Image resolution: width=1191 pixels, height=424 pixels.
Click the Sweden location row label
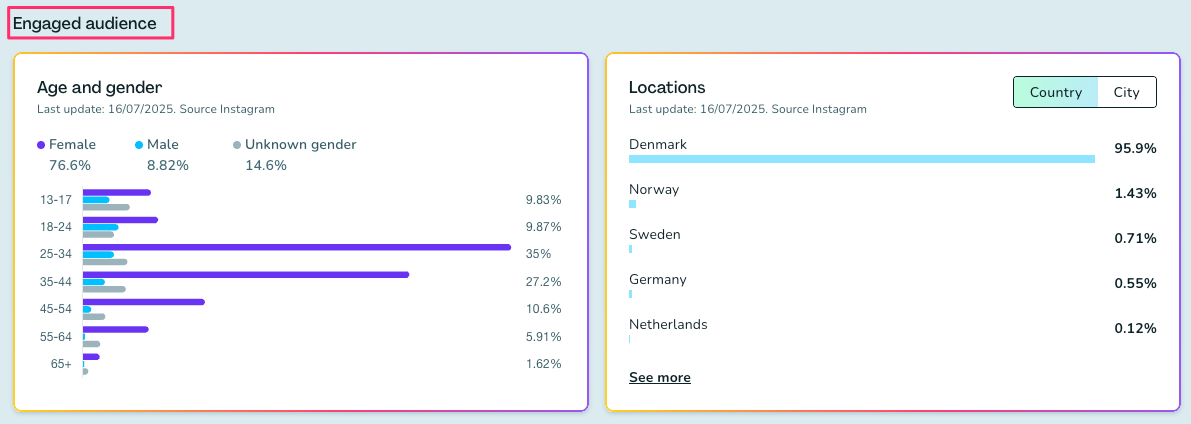(x=655, y=234)
